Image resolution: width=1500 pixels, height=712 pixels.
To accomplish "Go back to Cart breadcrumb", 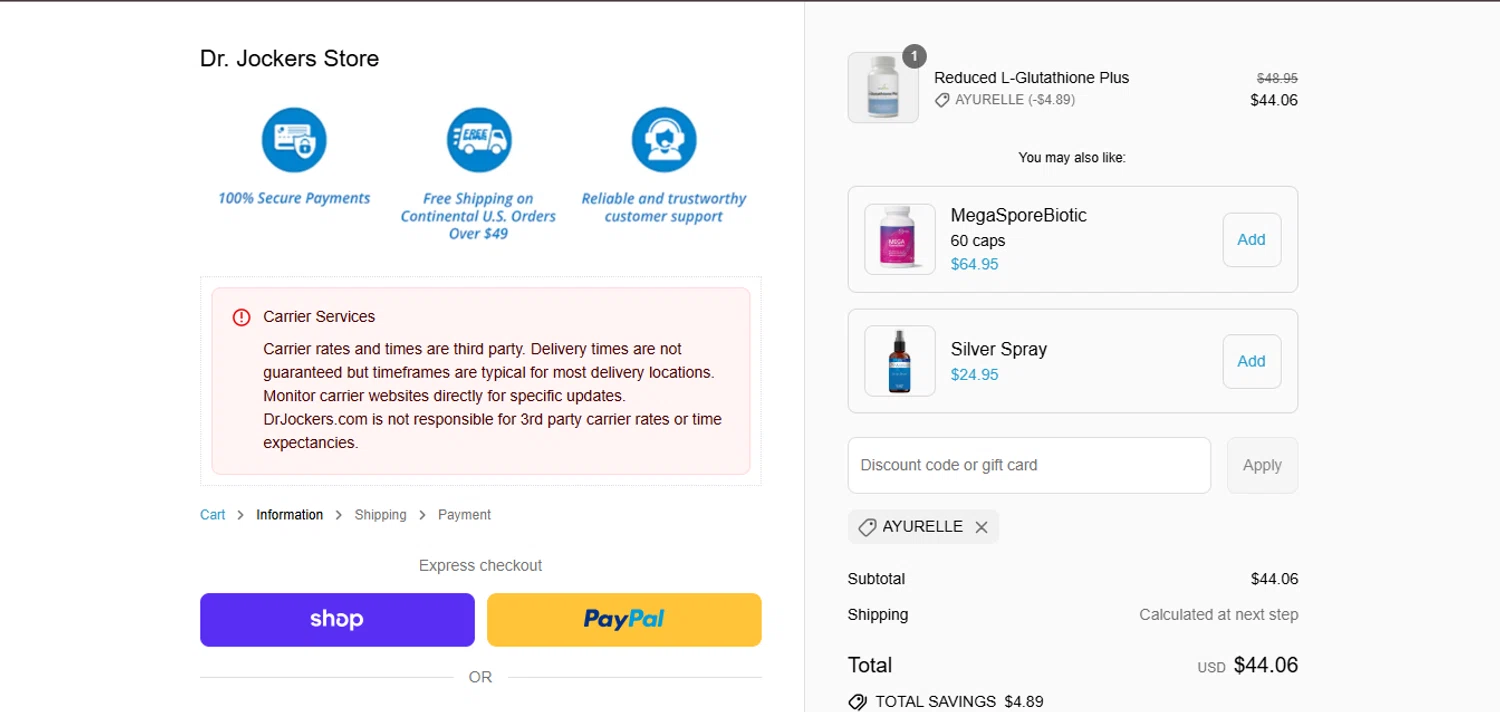I will click(213, 515).
